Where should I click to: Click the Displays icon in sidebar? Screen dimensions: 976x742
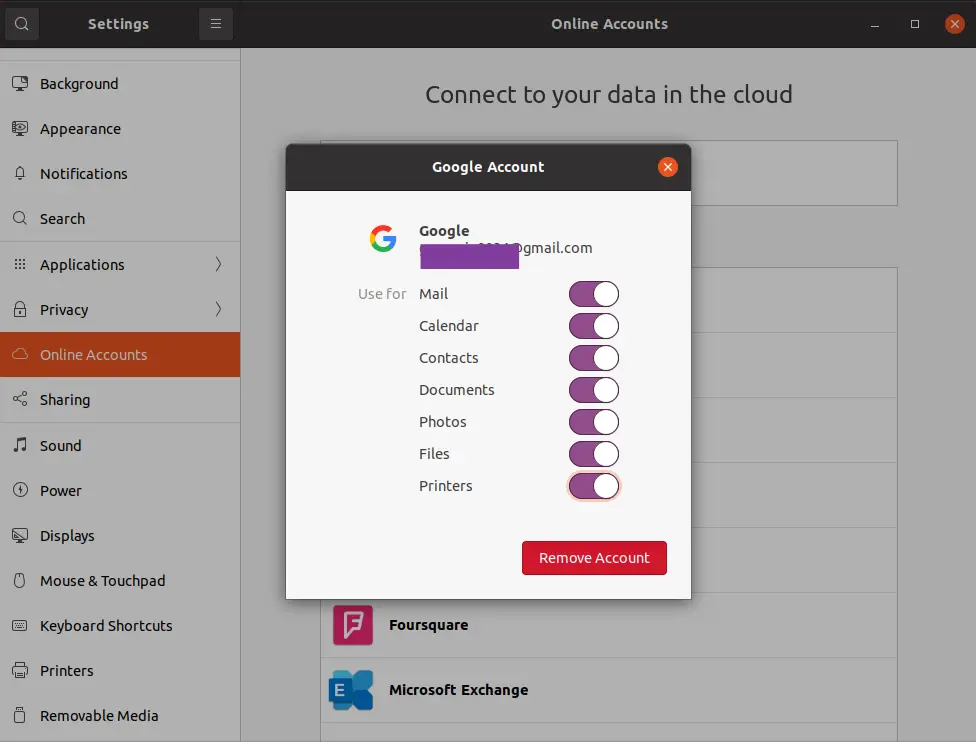click(x=20, y=535)
